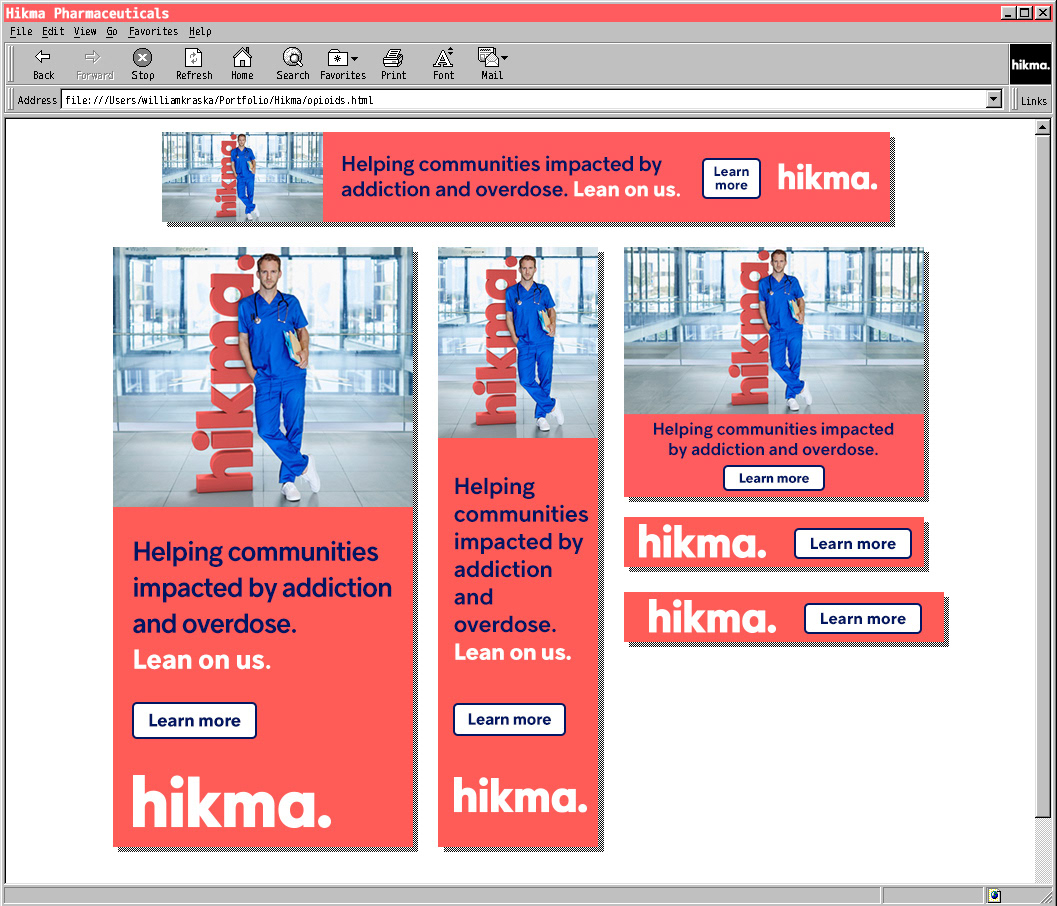Click the scrollbar up arrow

pos(1042,127)
